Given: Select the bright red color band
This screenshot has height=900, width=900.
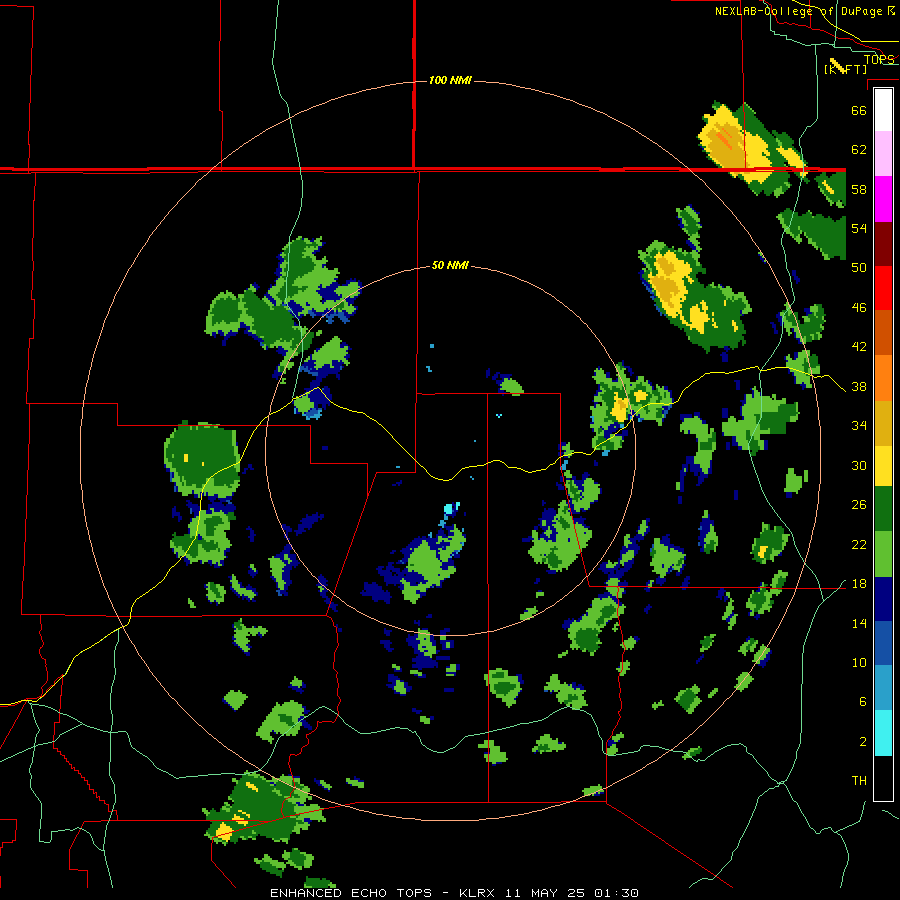Looking at the screenshot, I should [x=883, y=288].
